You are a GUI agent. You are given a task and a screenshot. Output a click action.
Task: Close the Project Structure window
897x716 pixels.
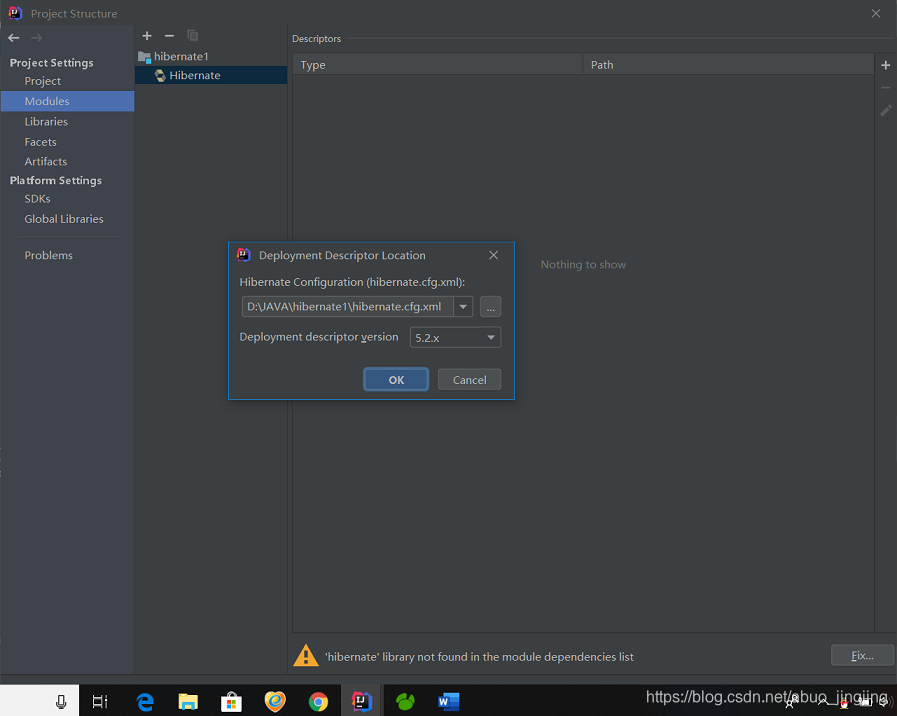coord(876,13)
